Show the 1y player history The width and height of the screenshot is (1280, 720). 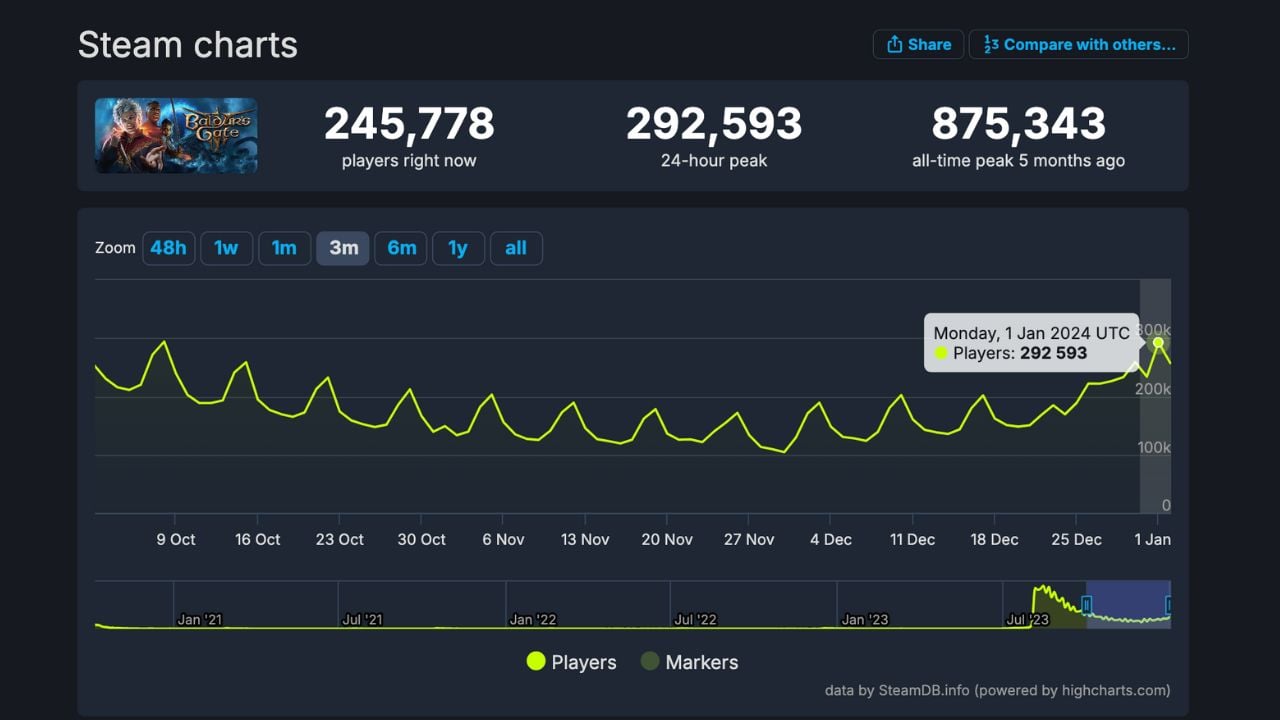click(x=458, y=248)
